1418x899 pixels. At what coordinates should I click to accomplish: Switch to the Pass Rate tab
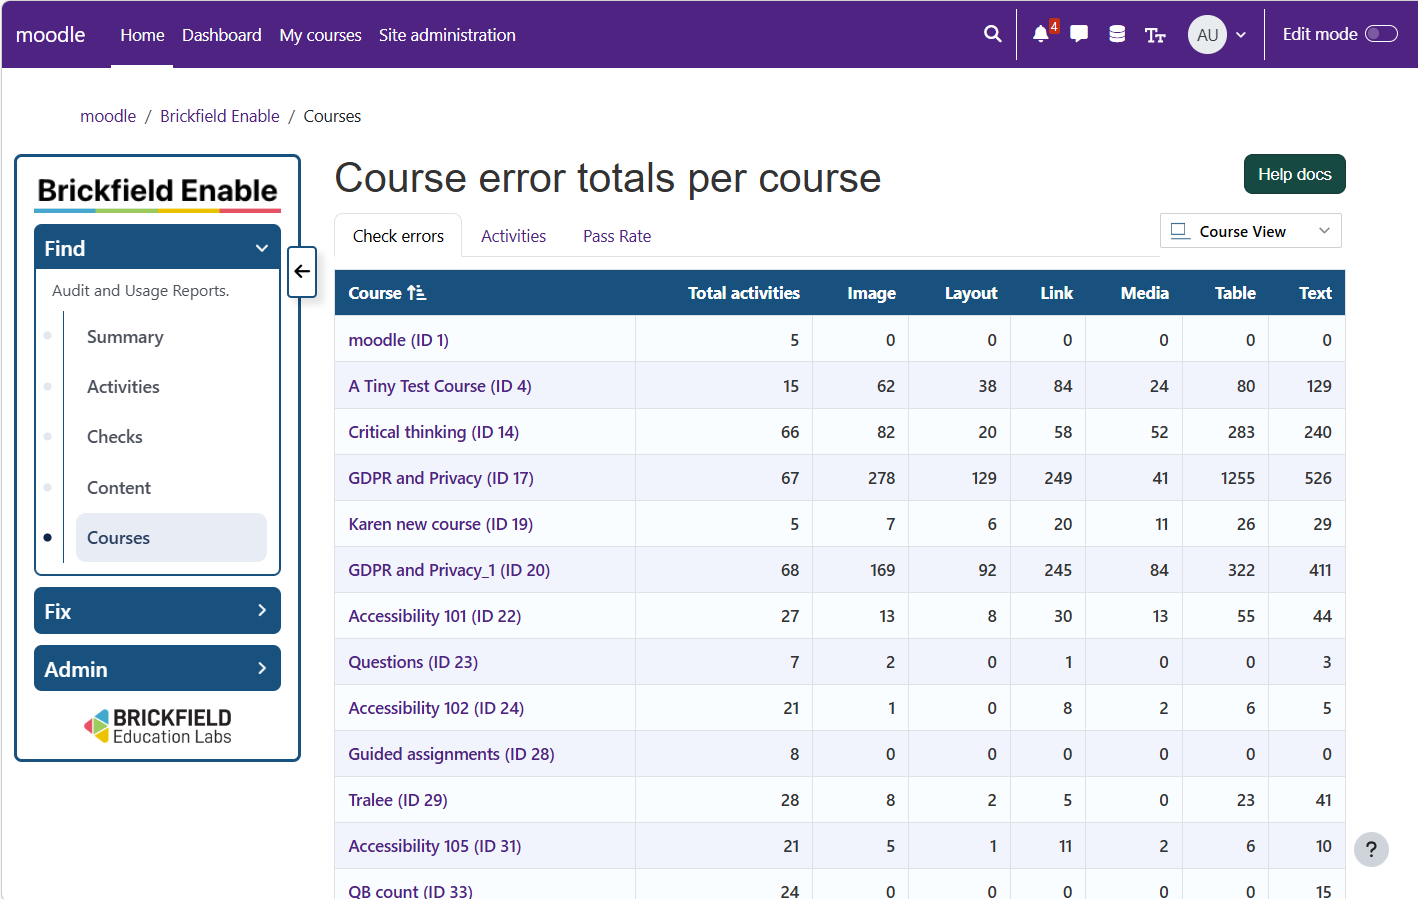pos(617,236)
